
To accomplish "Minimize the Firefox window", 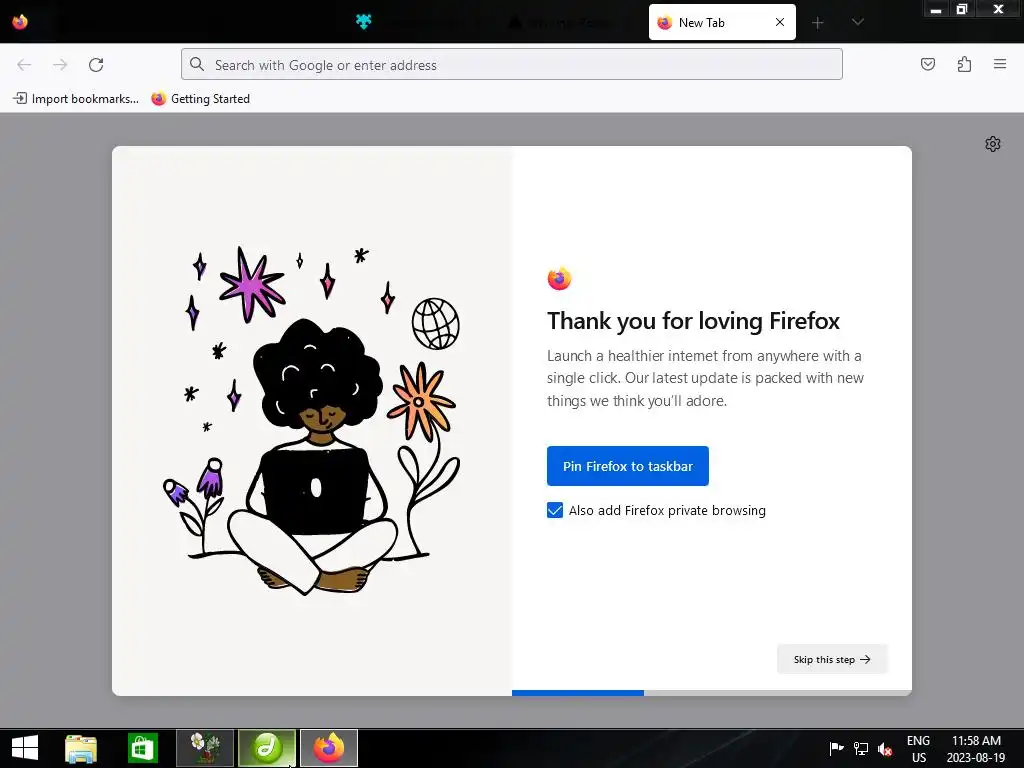I will (x=936, y=9).
